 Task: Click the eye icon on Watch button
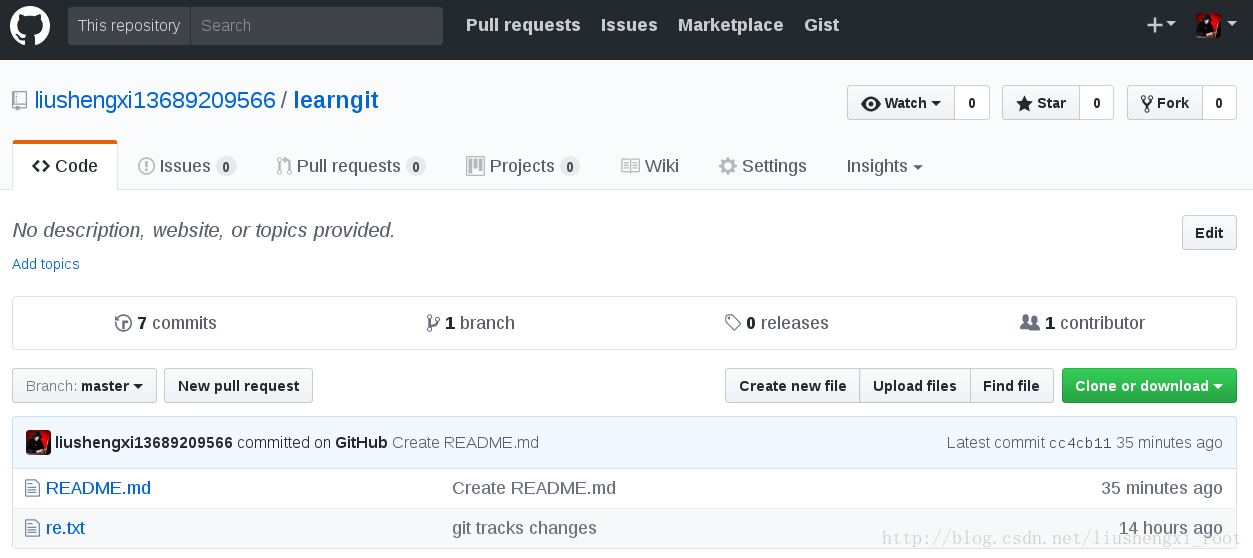pyautogui.click(x=870, y=103)
